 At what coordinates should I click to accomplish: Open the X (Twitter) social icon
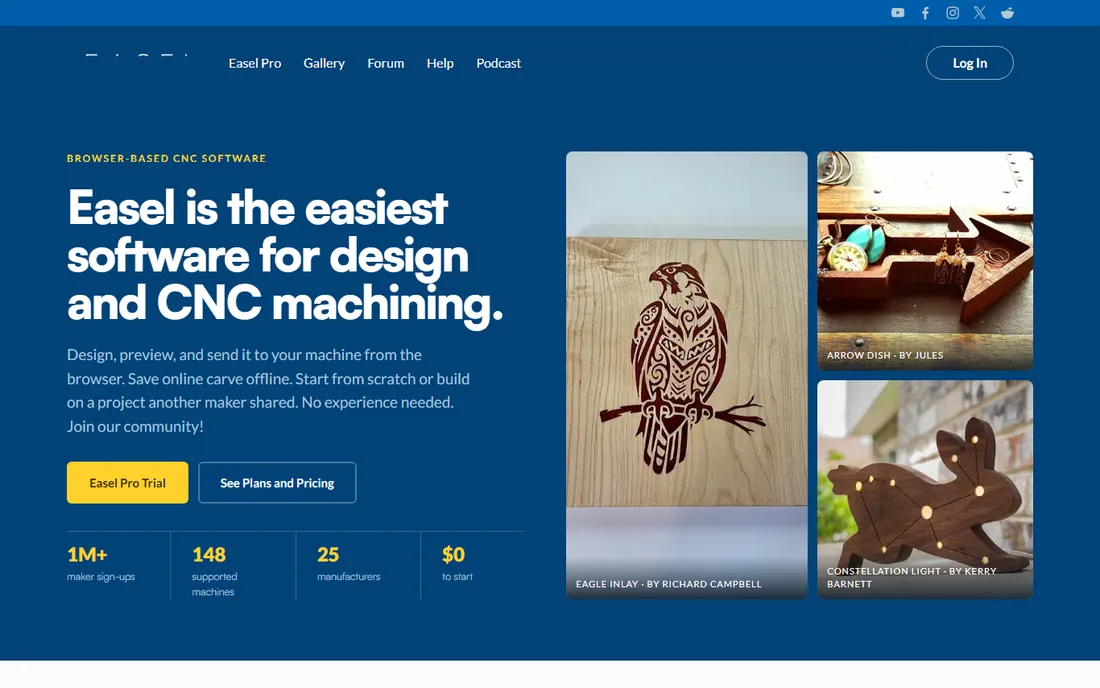[979, 13]
